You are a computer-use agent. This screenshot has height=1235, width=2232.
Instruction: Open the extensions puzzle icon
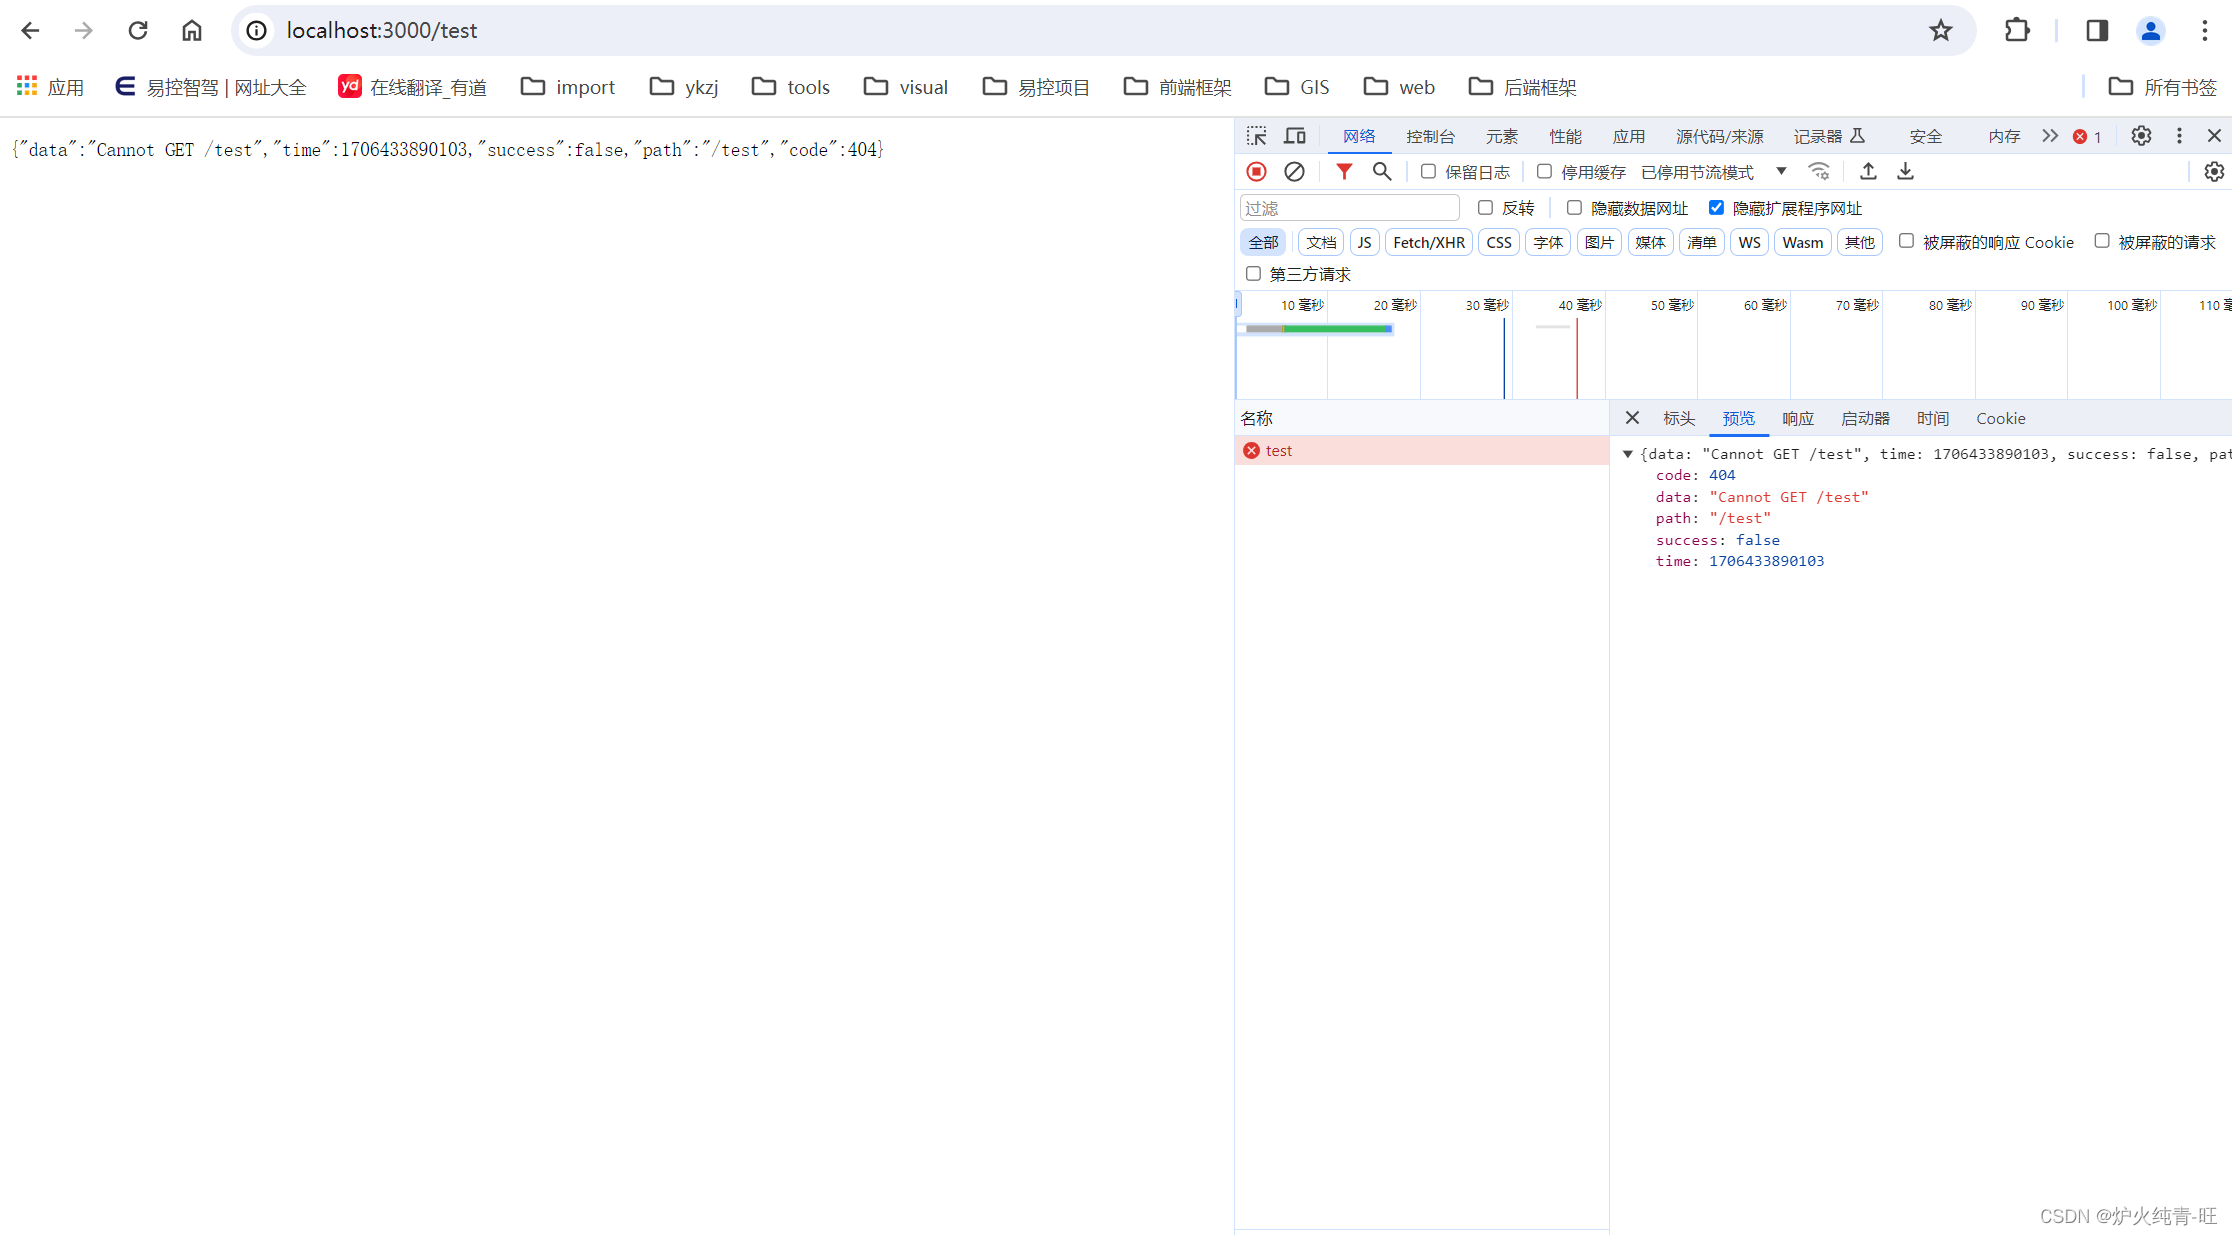pos(2017,31)
